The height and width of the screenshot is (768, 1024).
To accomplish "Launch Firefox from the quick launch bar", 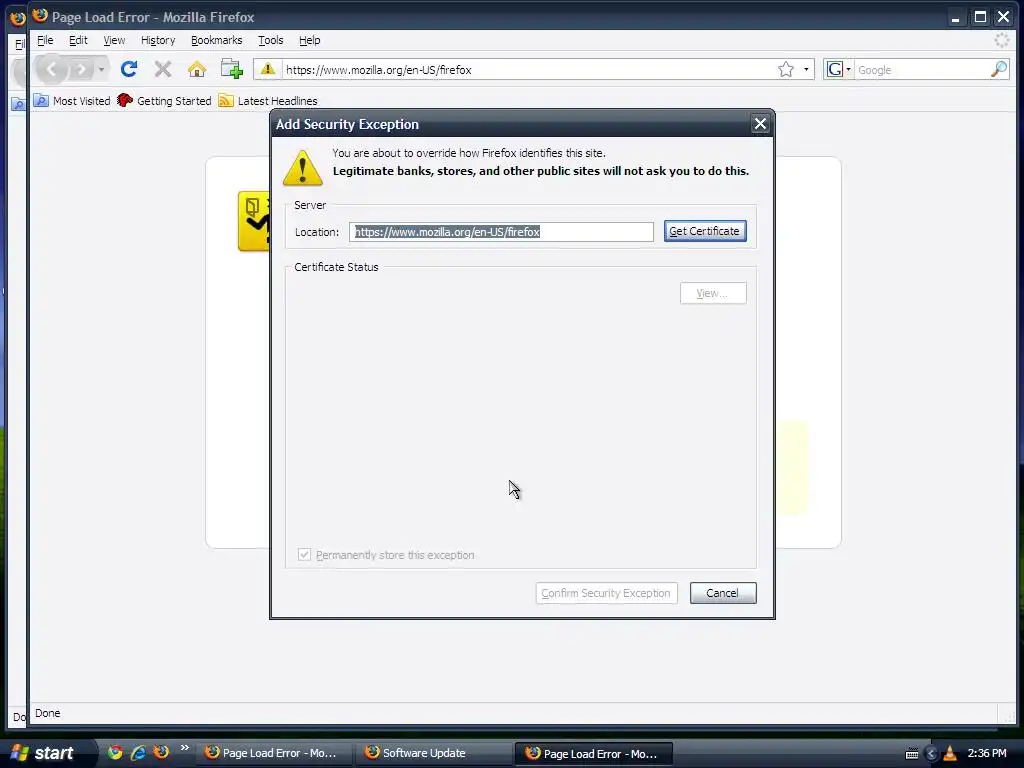I will pos(161,752).
